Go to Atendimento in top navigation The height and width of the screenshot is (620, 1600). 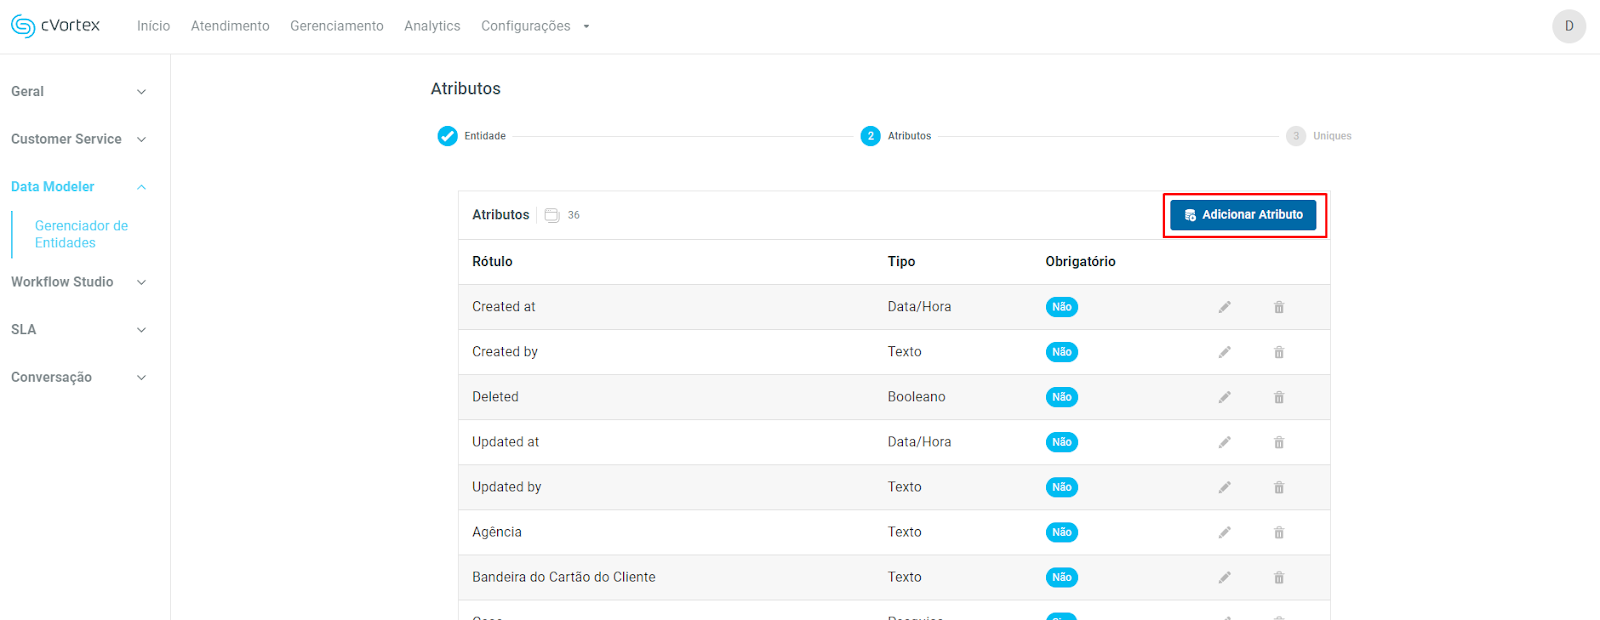click(x=230, y=26)
